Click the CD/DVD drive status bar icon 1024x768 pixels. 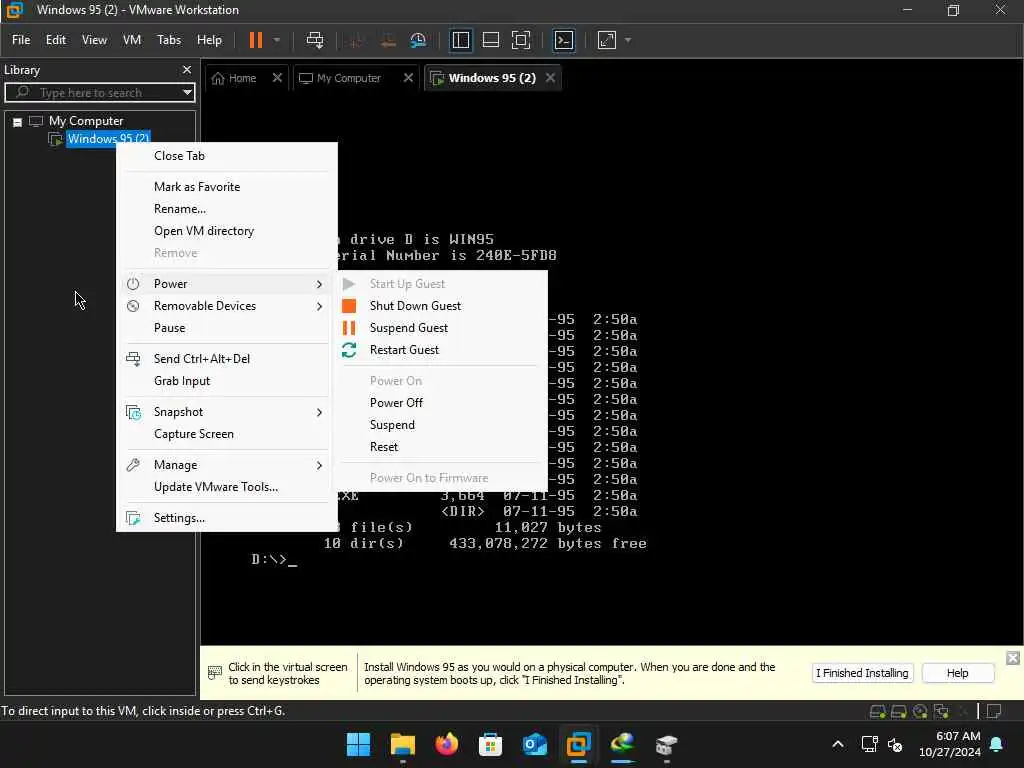pyautogui.click(x=920, y=711)
